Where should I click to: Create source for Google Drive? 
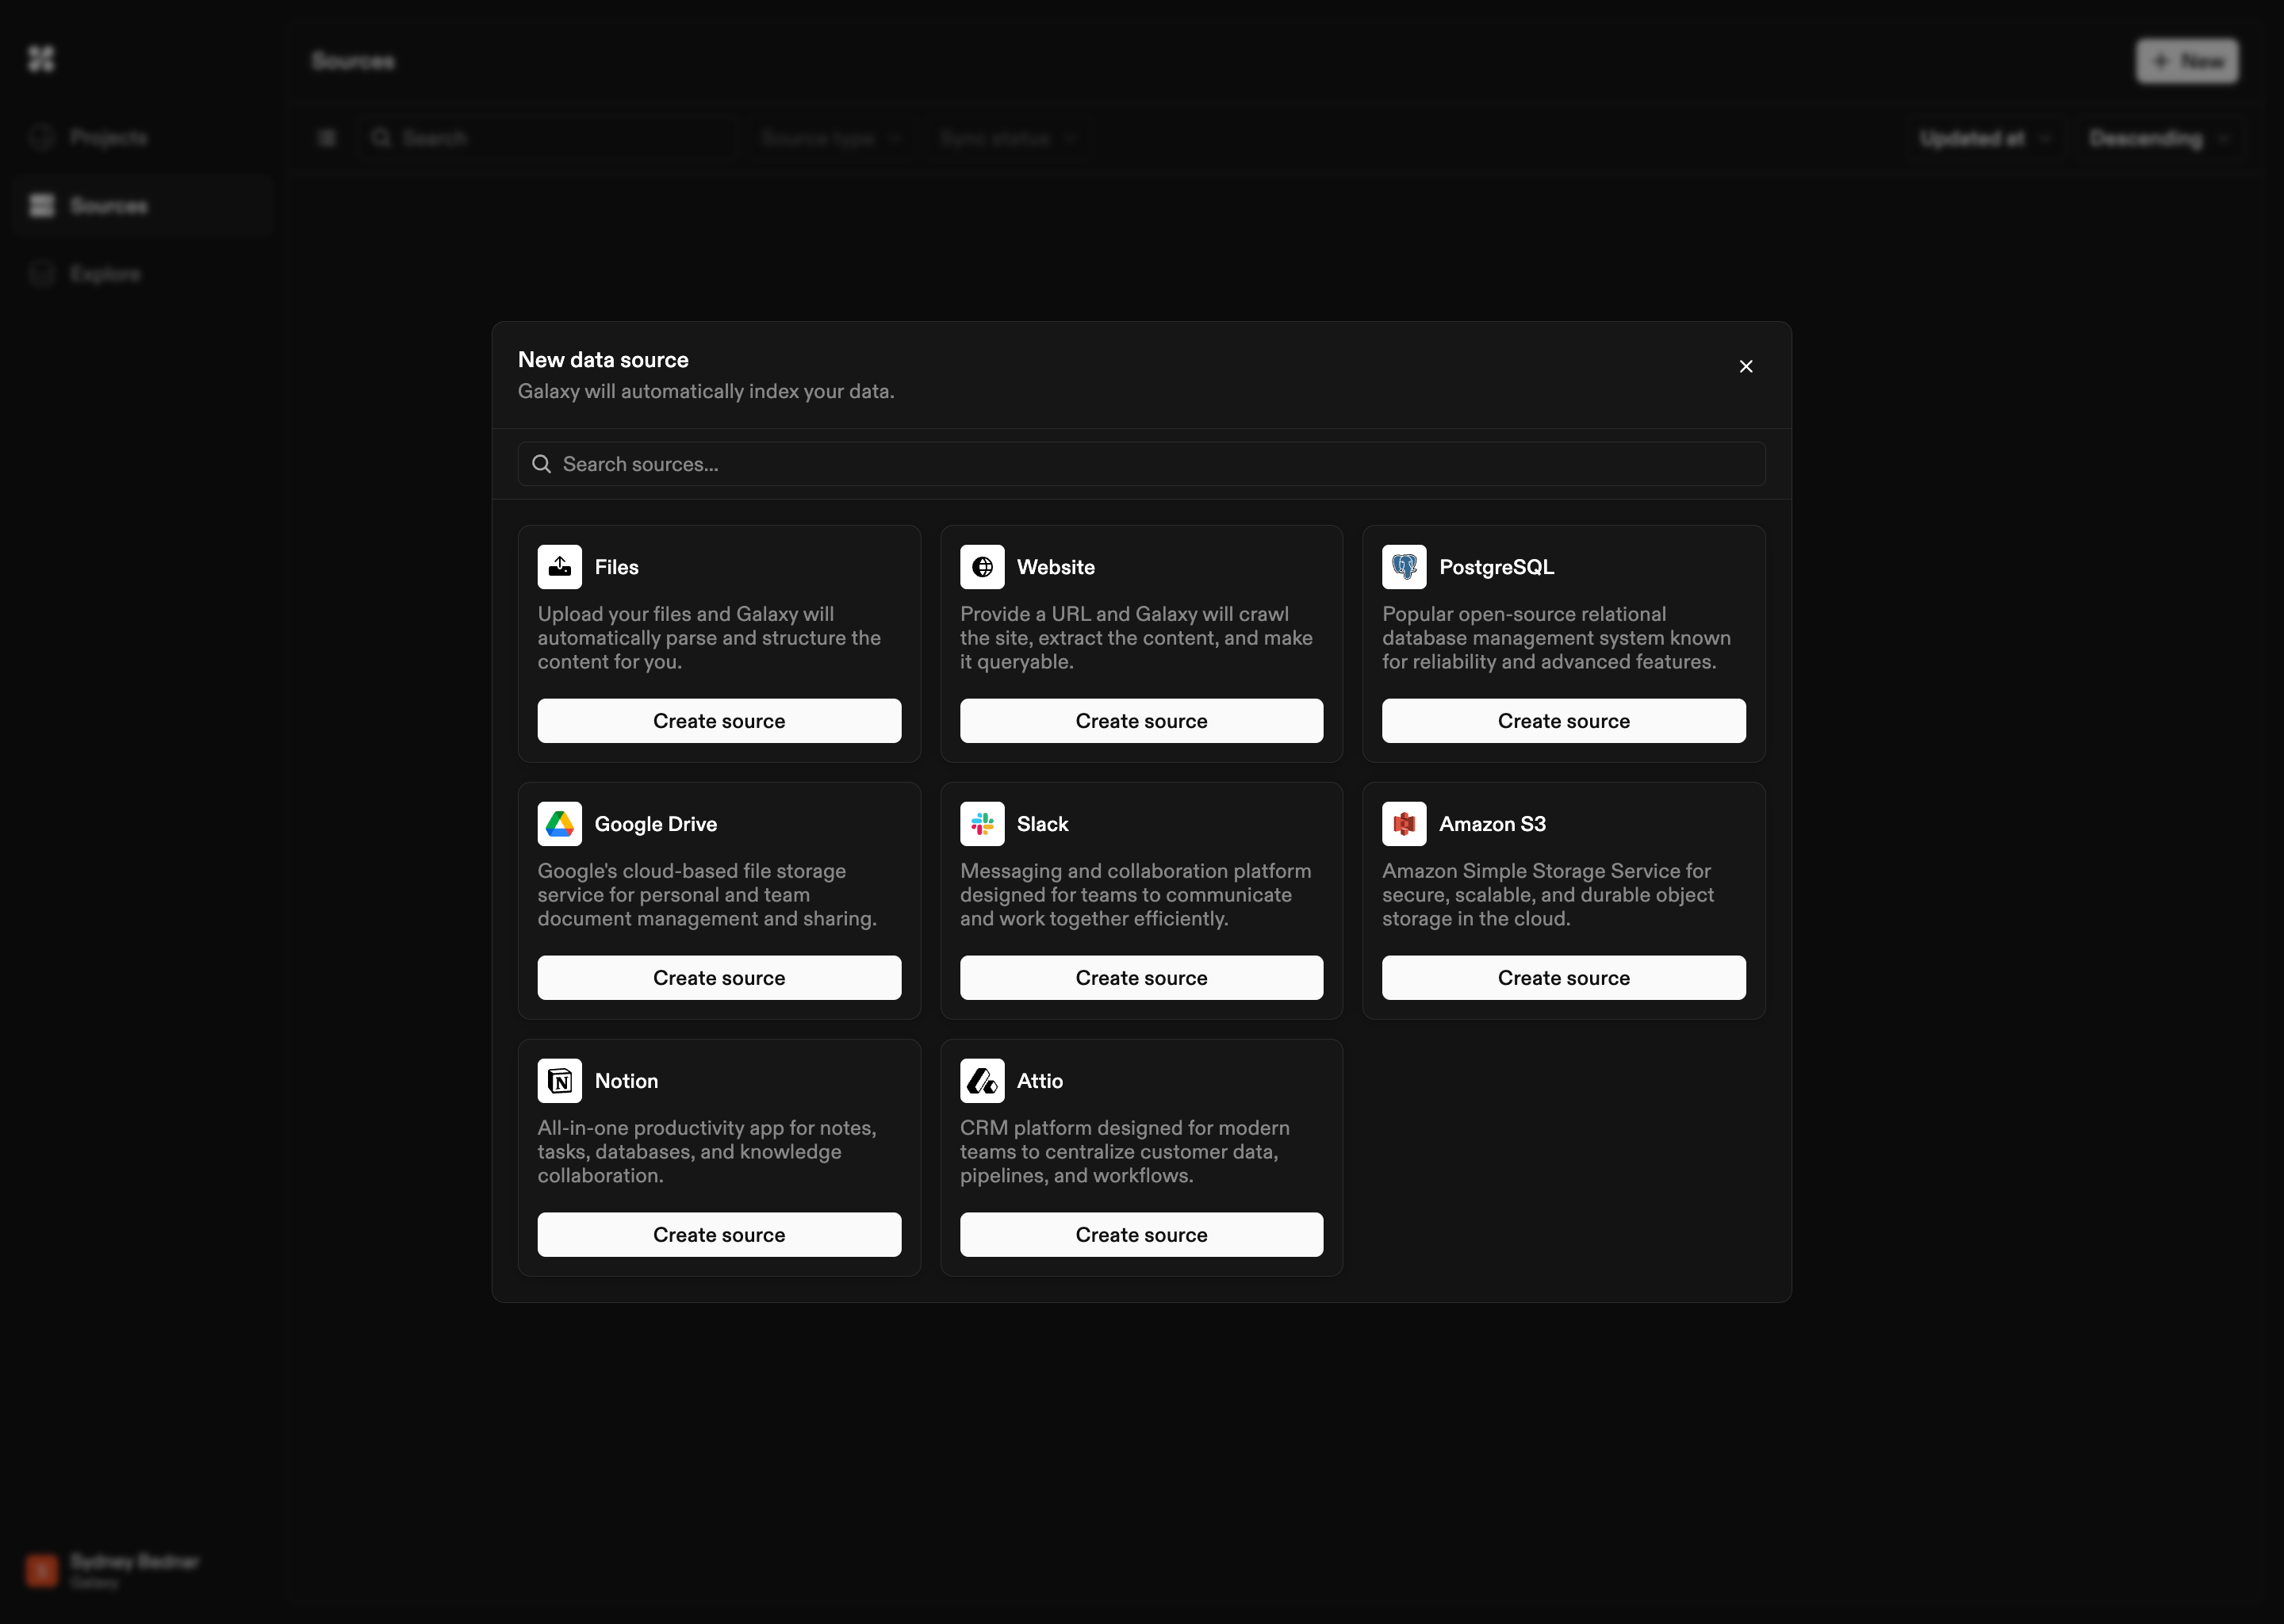[719, 978]
